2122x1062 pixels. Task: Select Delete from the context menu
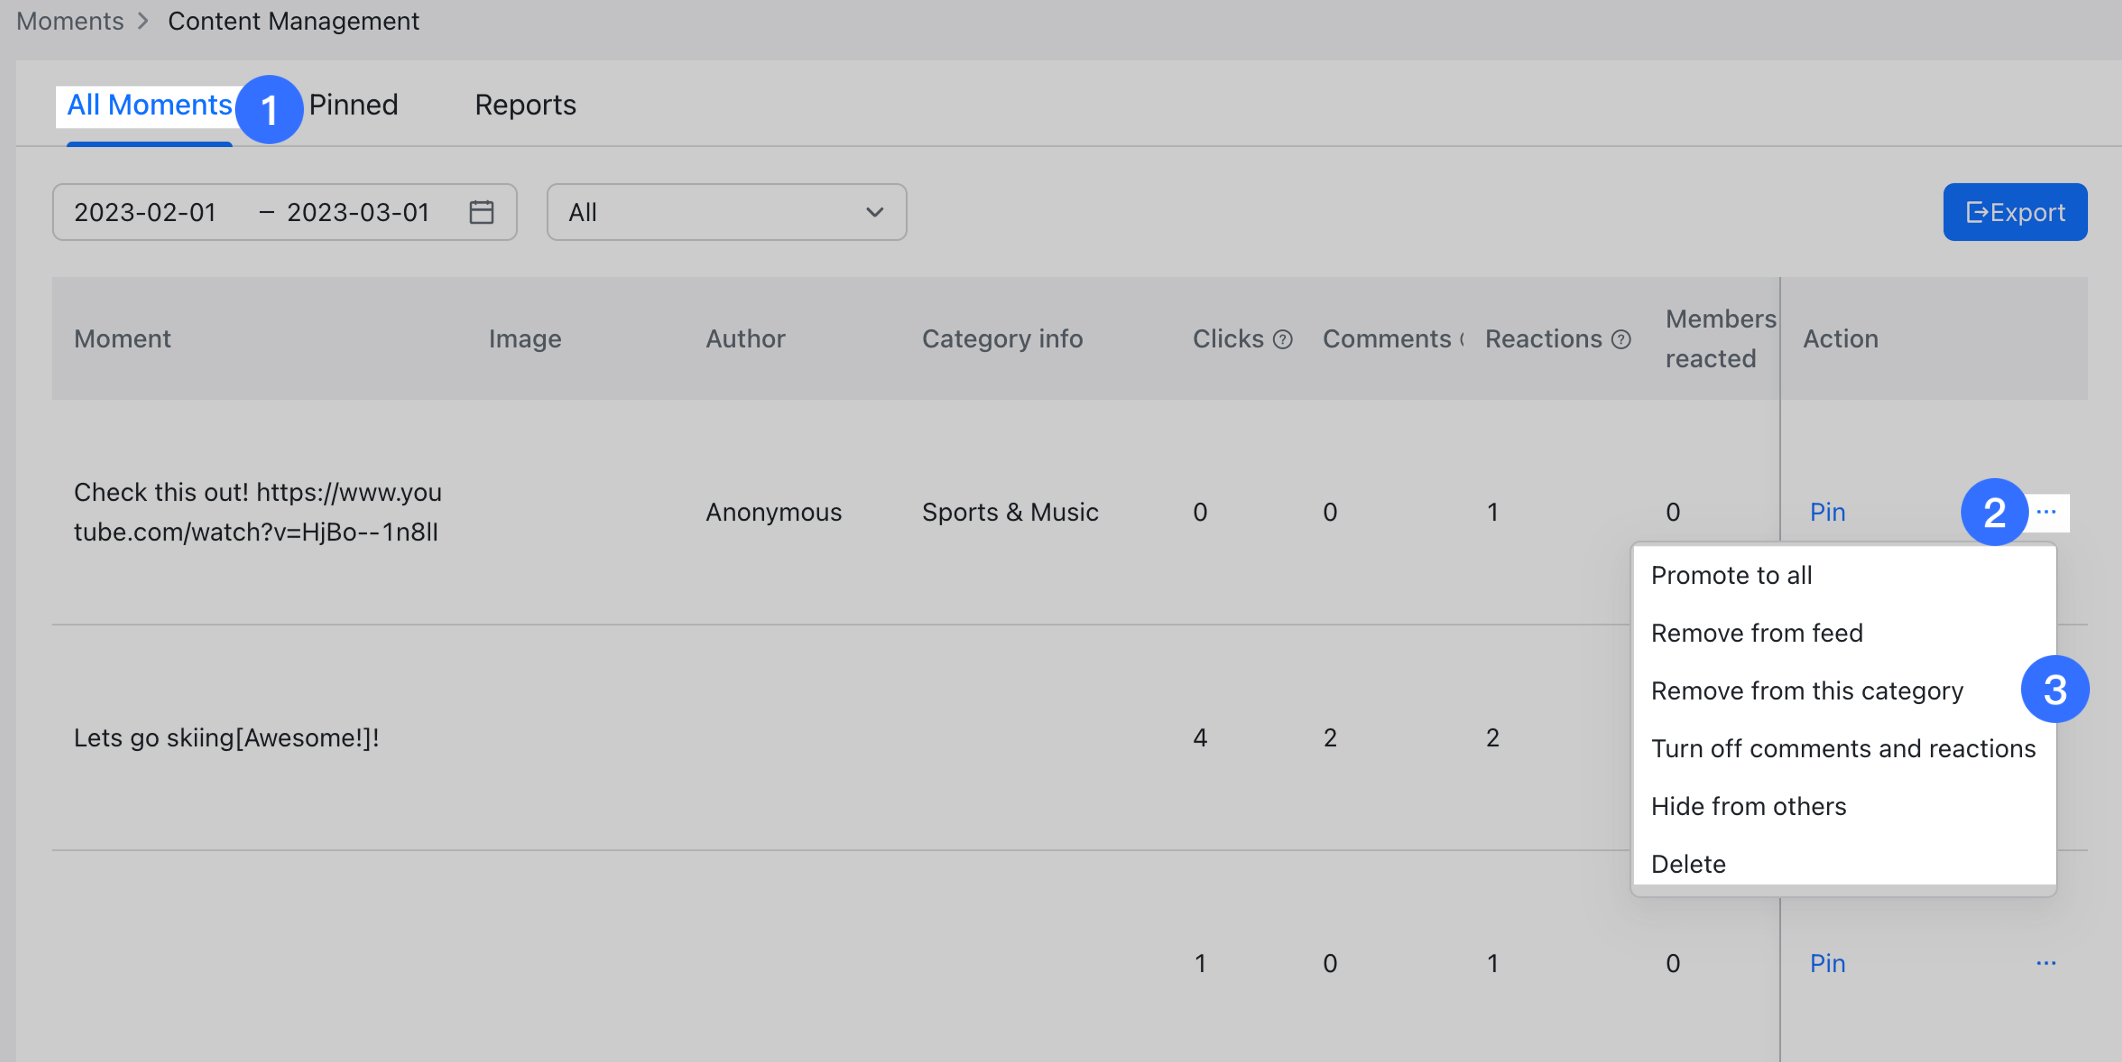click(x=1688, y=864)
